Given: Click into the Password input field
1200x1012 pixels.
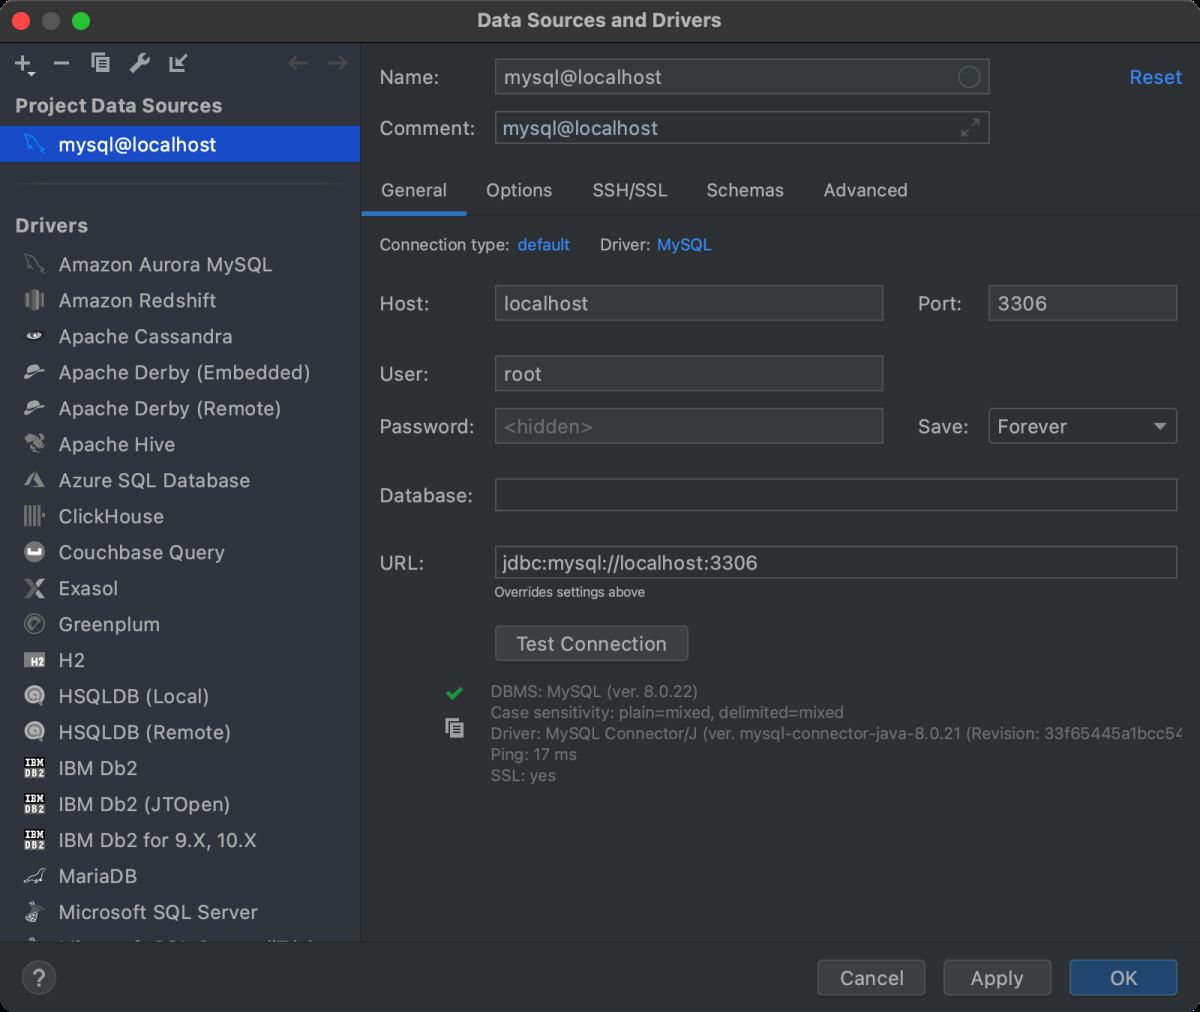Looking at the screenshot, I should click(689, 426).
